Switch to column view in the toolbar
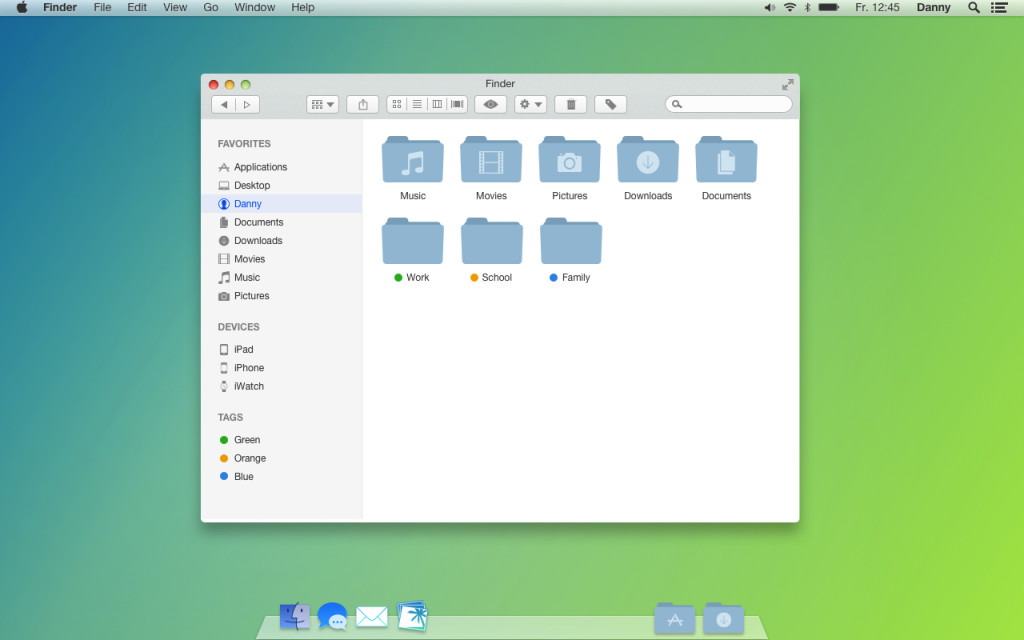This screenshot has height=640, width=1024. point(438,104)
